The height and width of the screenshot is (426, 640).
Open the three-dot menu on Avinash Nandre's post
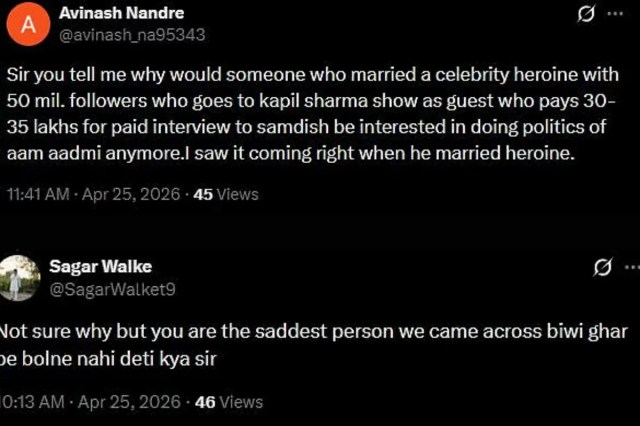[630, 16]
